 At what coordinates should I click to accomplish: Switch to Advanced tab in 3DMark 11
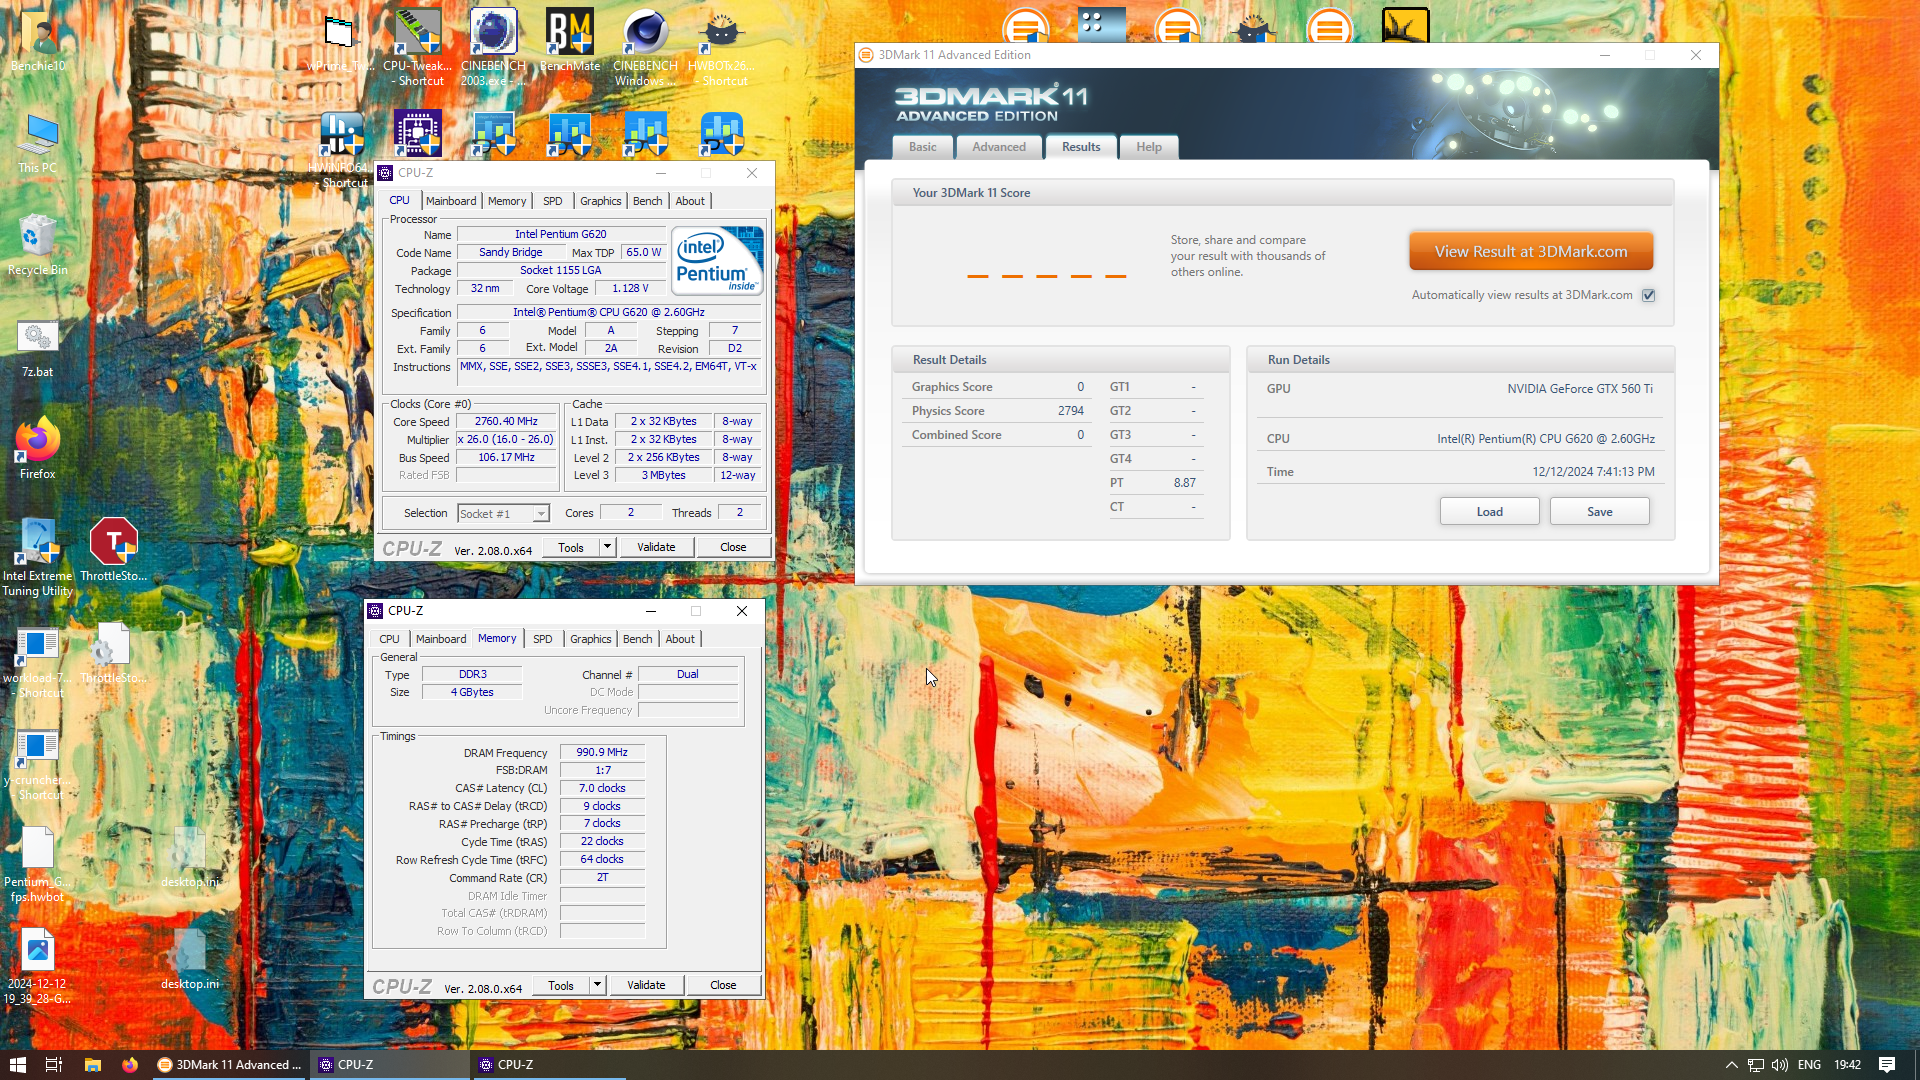[999, 147]
